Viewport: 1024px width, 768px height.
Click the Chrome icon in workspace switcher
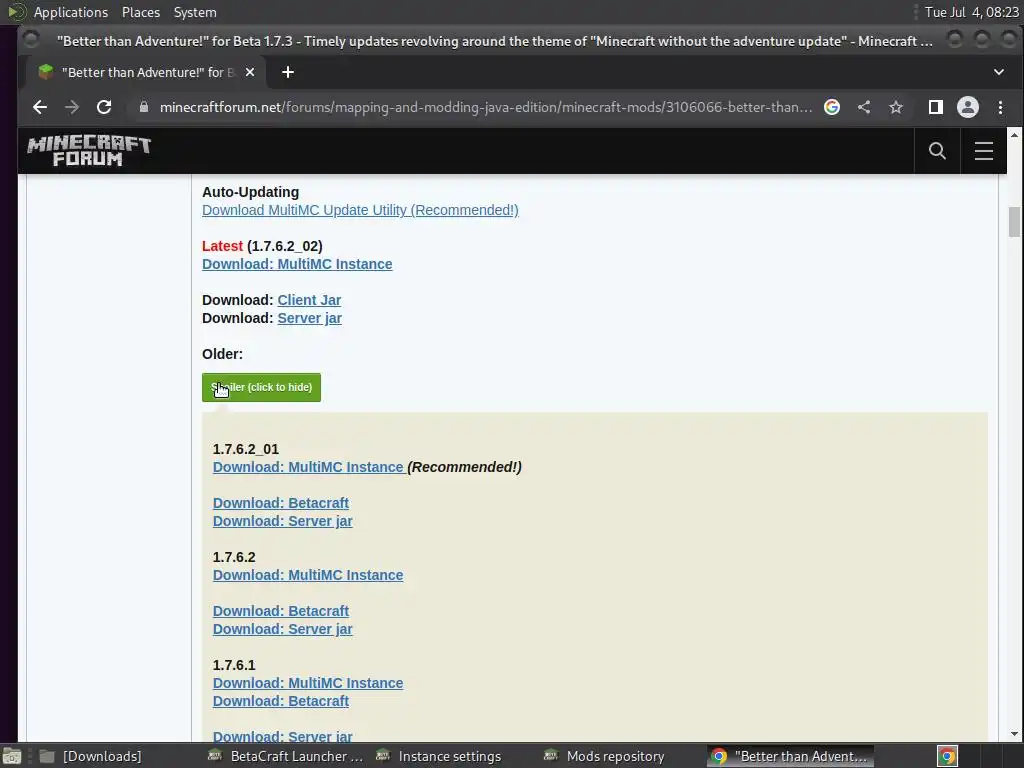[947, 756]
